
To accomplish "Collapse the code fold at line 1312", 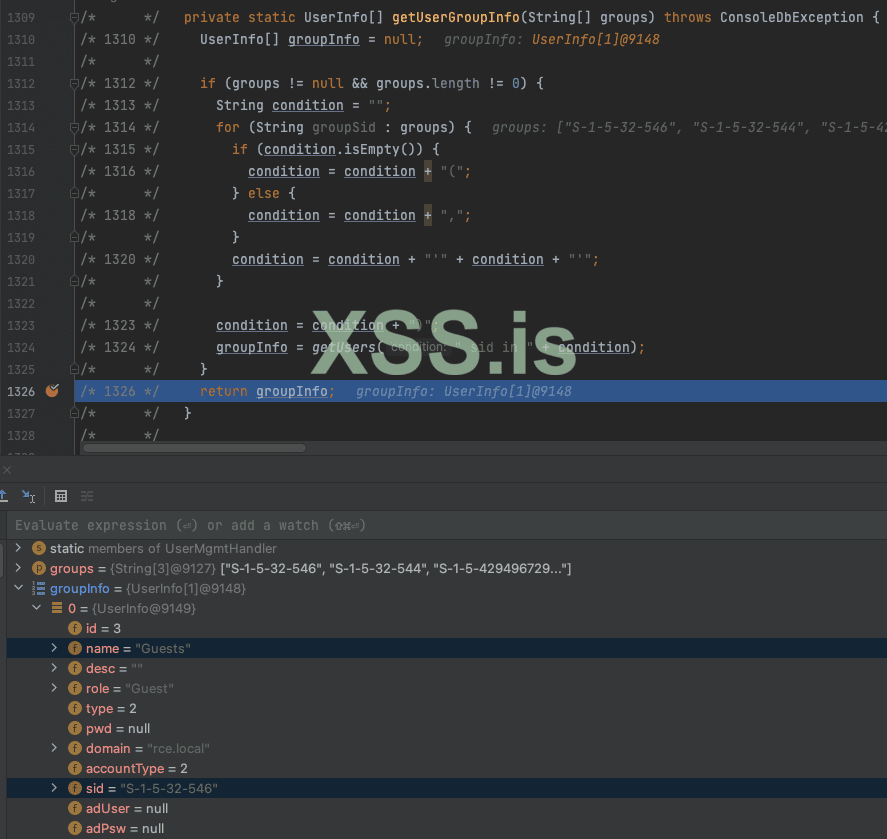I will tap(73, 83).
